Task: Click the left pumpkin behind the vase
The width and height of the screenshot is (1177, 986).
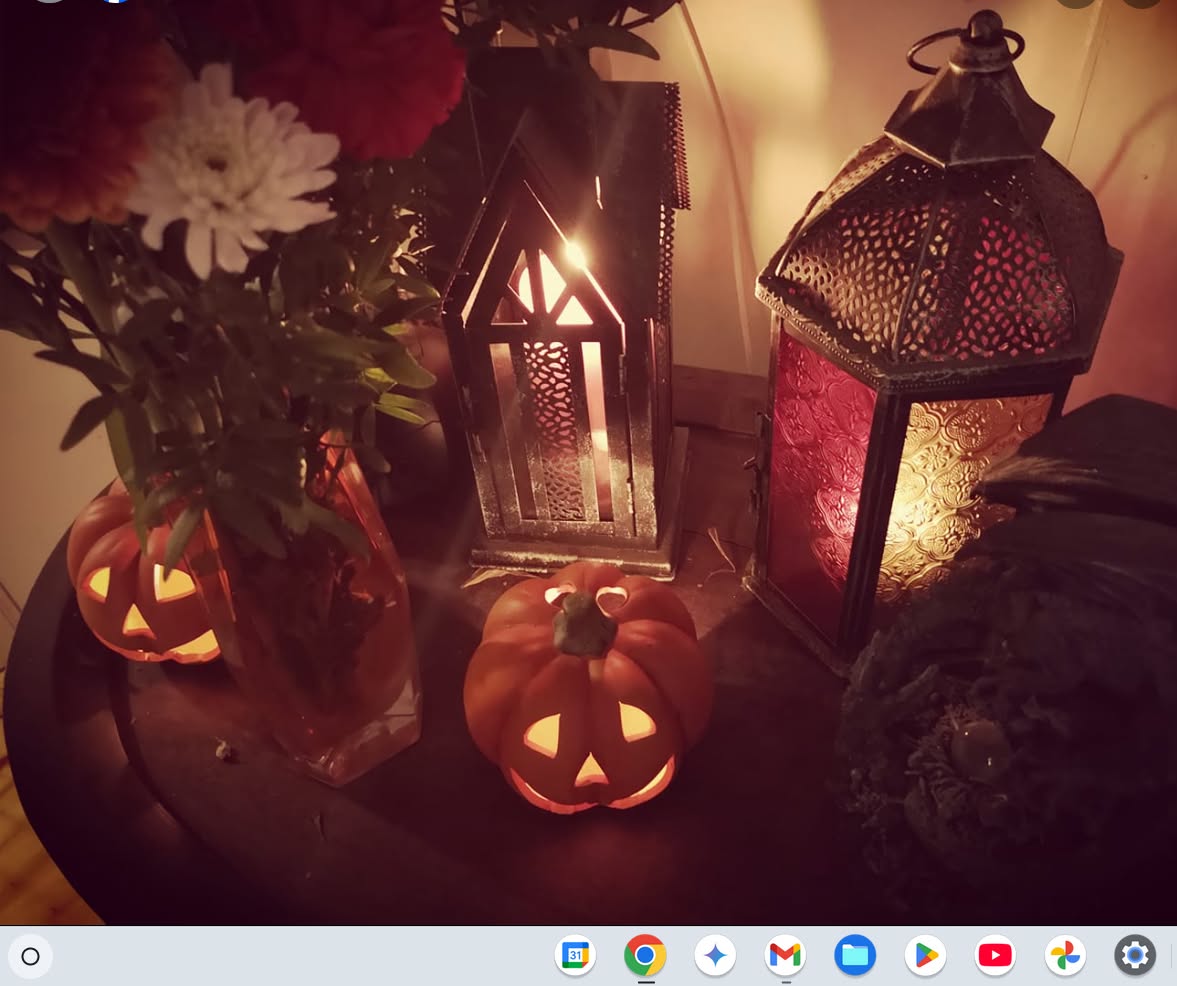Action: tap(130, 590)
